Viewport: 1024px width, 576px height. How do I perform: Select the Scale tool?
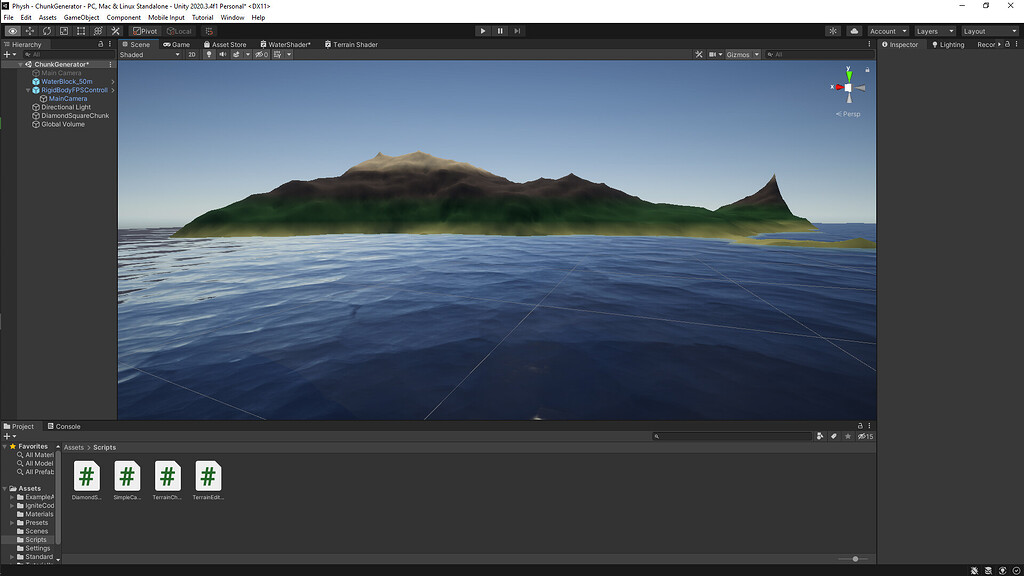[x=62, y=31]
